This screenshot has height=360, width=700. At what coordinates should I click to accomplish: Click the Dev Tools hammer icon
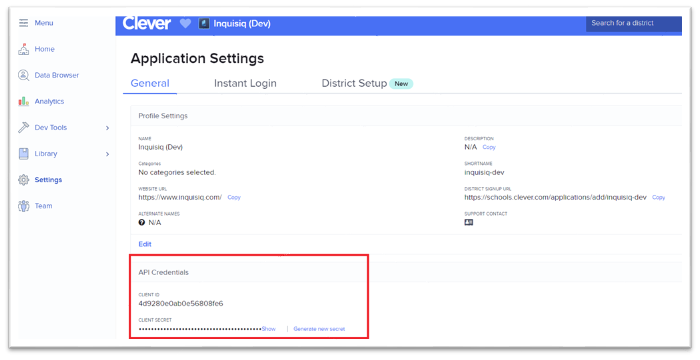(23, 127)
